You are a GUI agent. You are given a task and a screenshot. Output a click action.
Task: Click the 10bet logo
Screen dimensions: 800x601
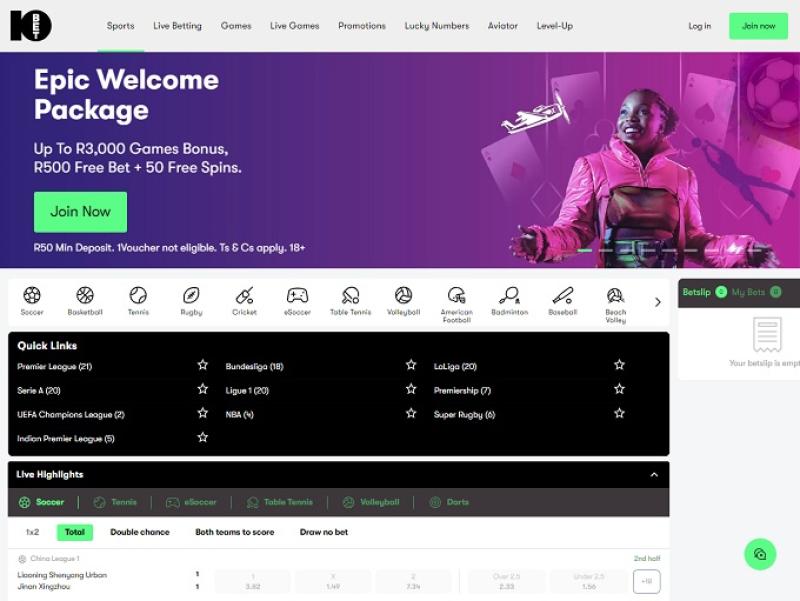(x=30, y=26)
